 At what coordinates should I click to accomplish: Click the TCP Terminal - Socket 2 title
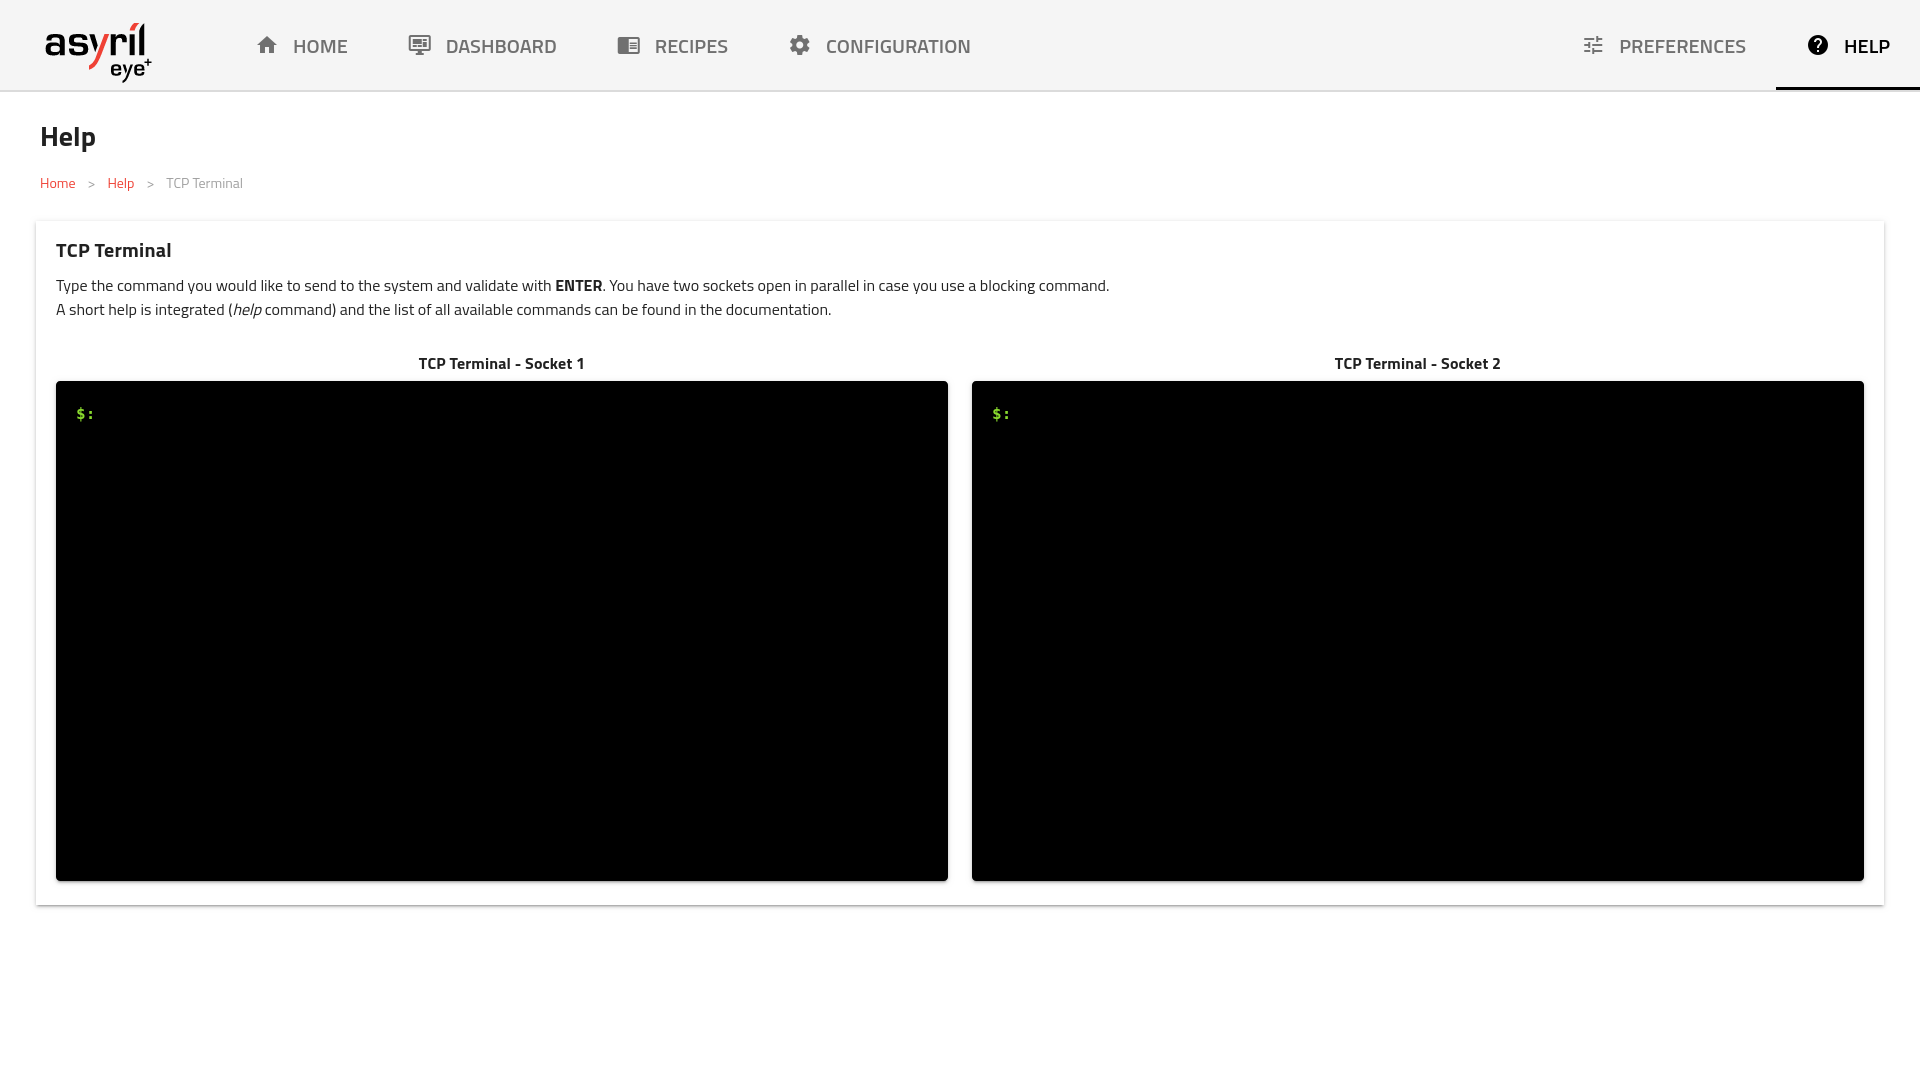pyautogui.click(x=1417, y=363)
